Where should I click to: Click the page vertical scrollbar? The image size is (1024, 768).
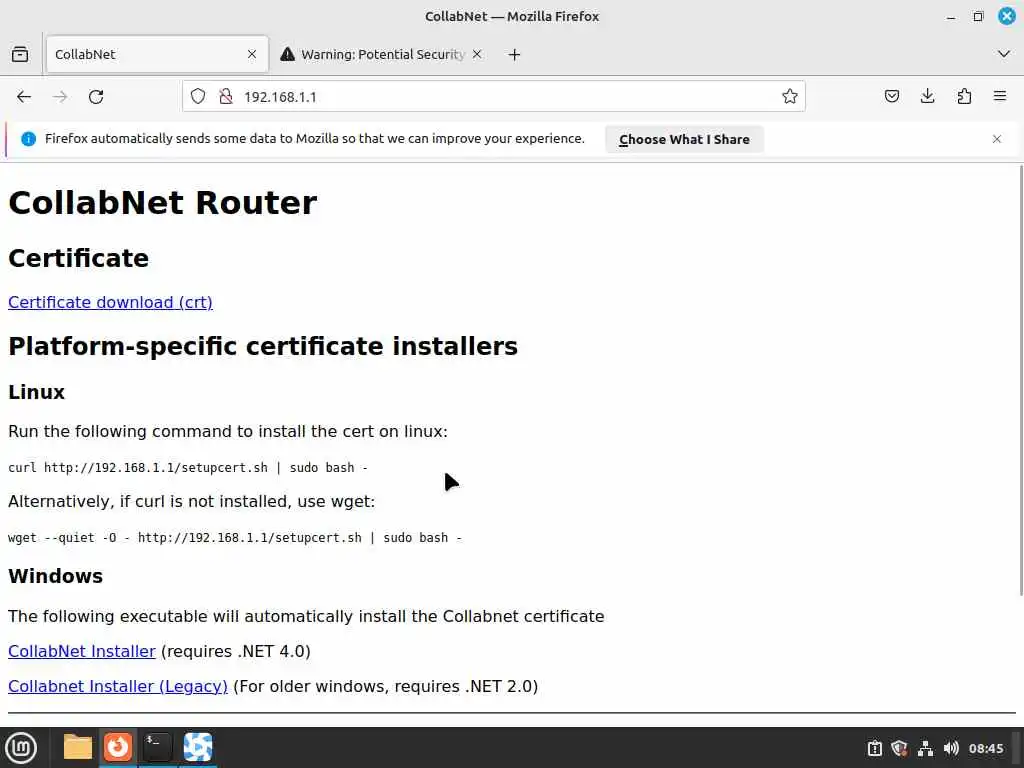click(x=1019, y=380)
